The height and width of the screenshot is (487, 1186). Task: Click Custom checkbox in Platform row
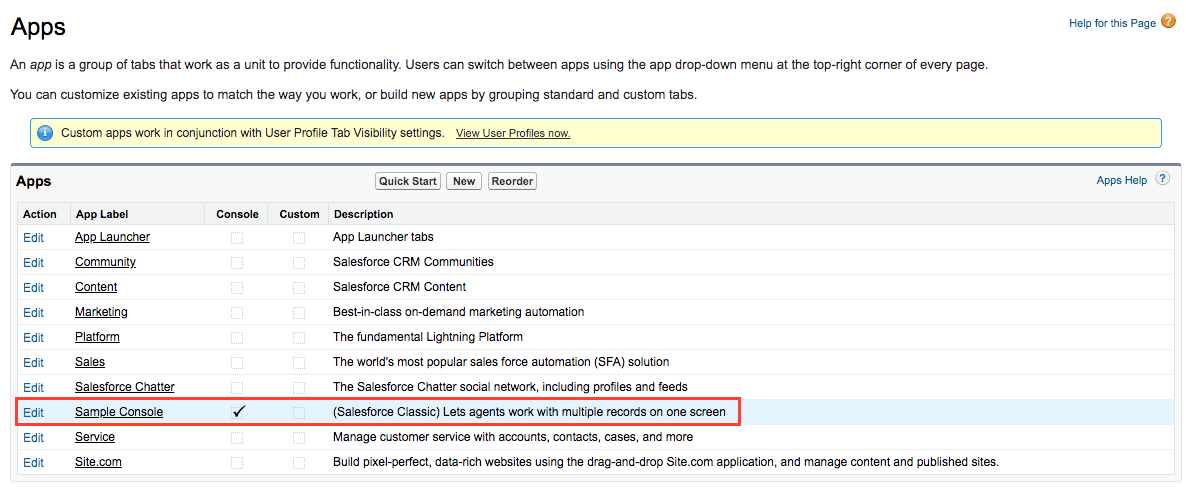(x=299, y=338)
